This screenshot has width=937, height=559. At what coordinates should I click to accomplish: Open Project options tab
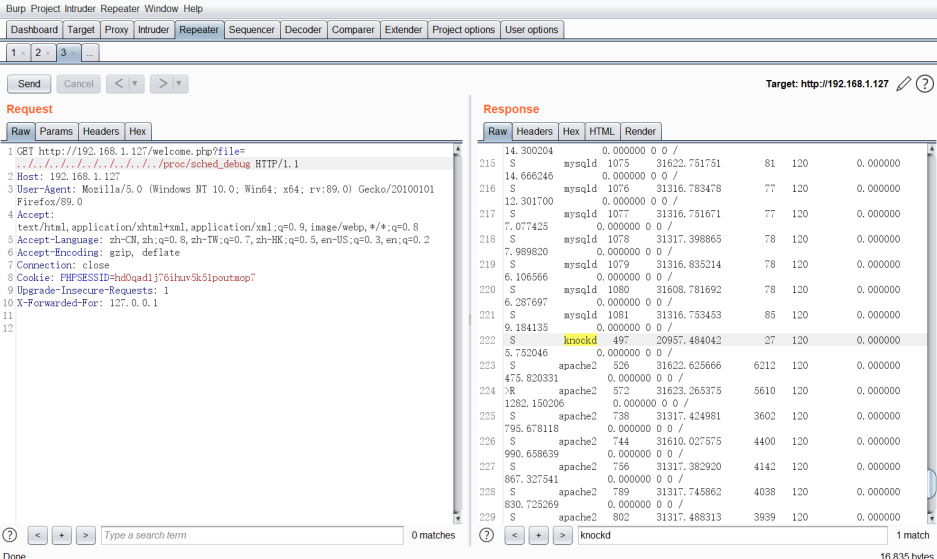tap(464, 29)
